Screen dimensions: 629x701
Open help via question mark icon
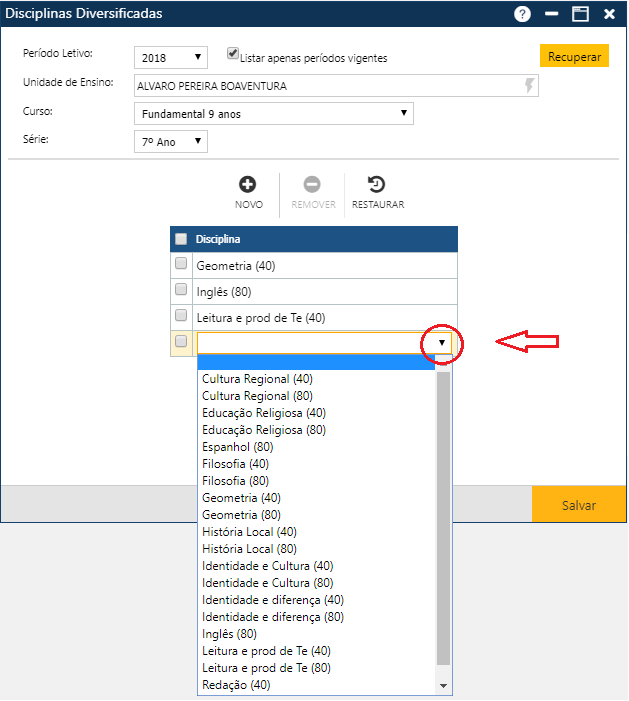coord(522,14)
